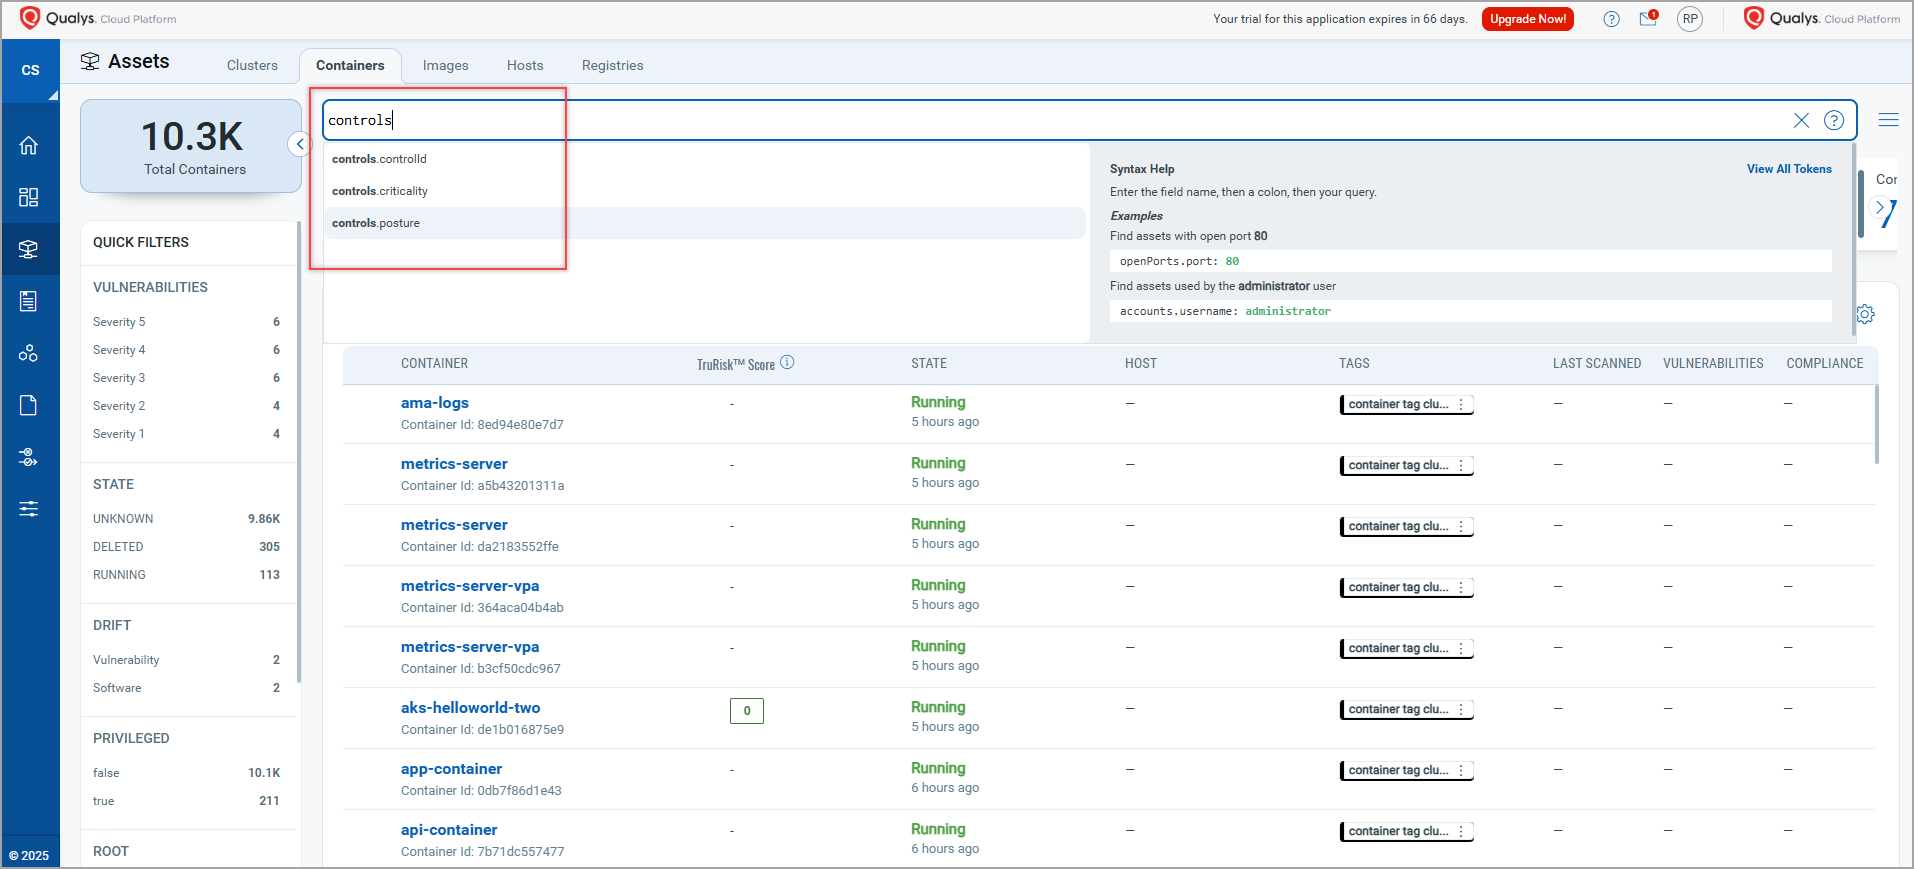
Task: Open the RP user profile avatar
Action: coord(1690,19)
